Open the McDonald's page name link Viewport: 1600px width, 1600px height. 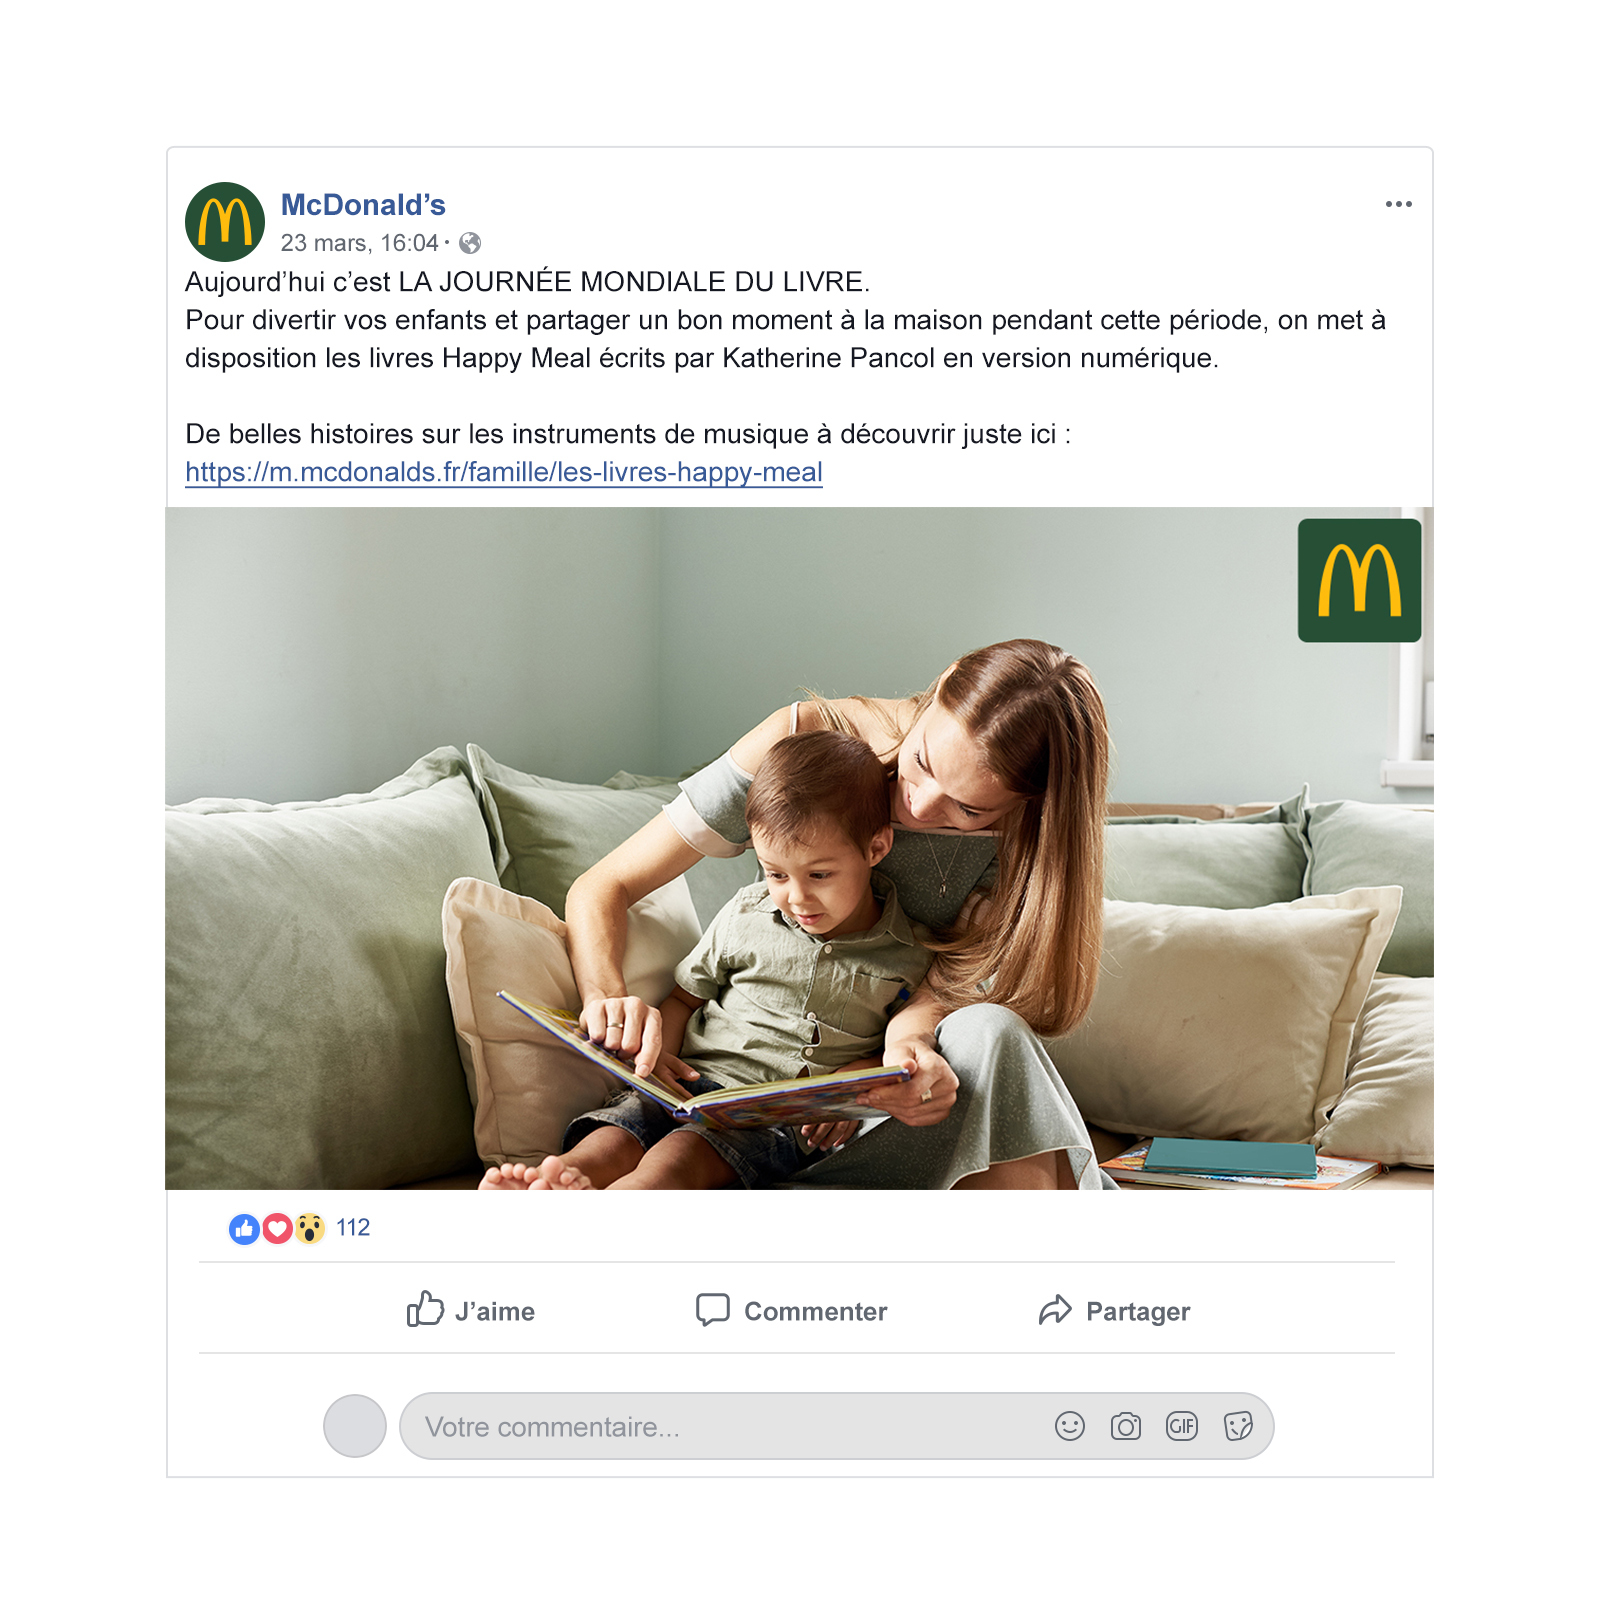363,205
